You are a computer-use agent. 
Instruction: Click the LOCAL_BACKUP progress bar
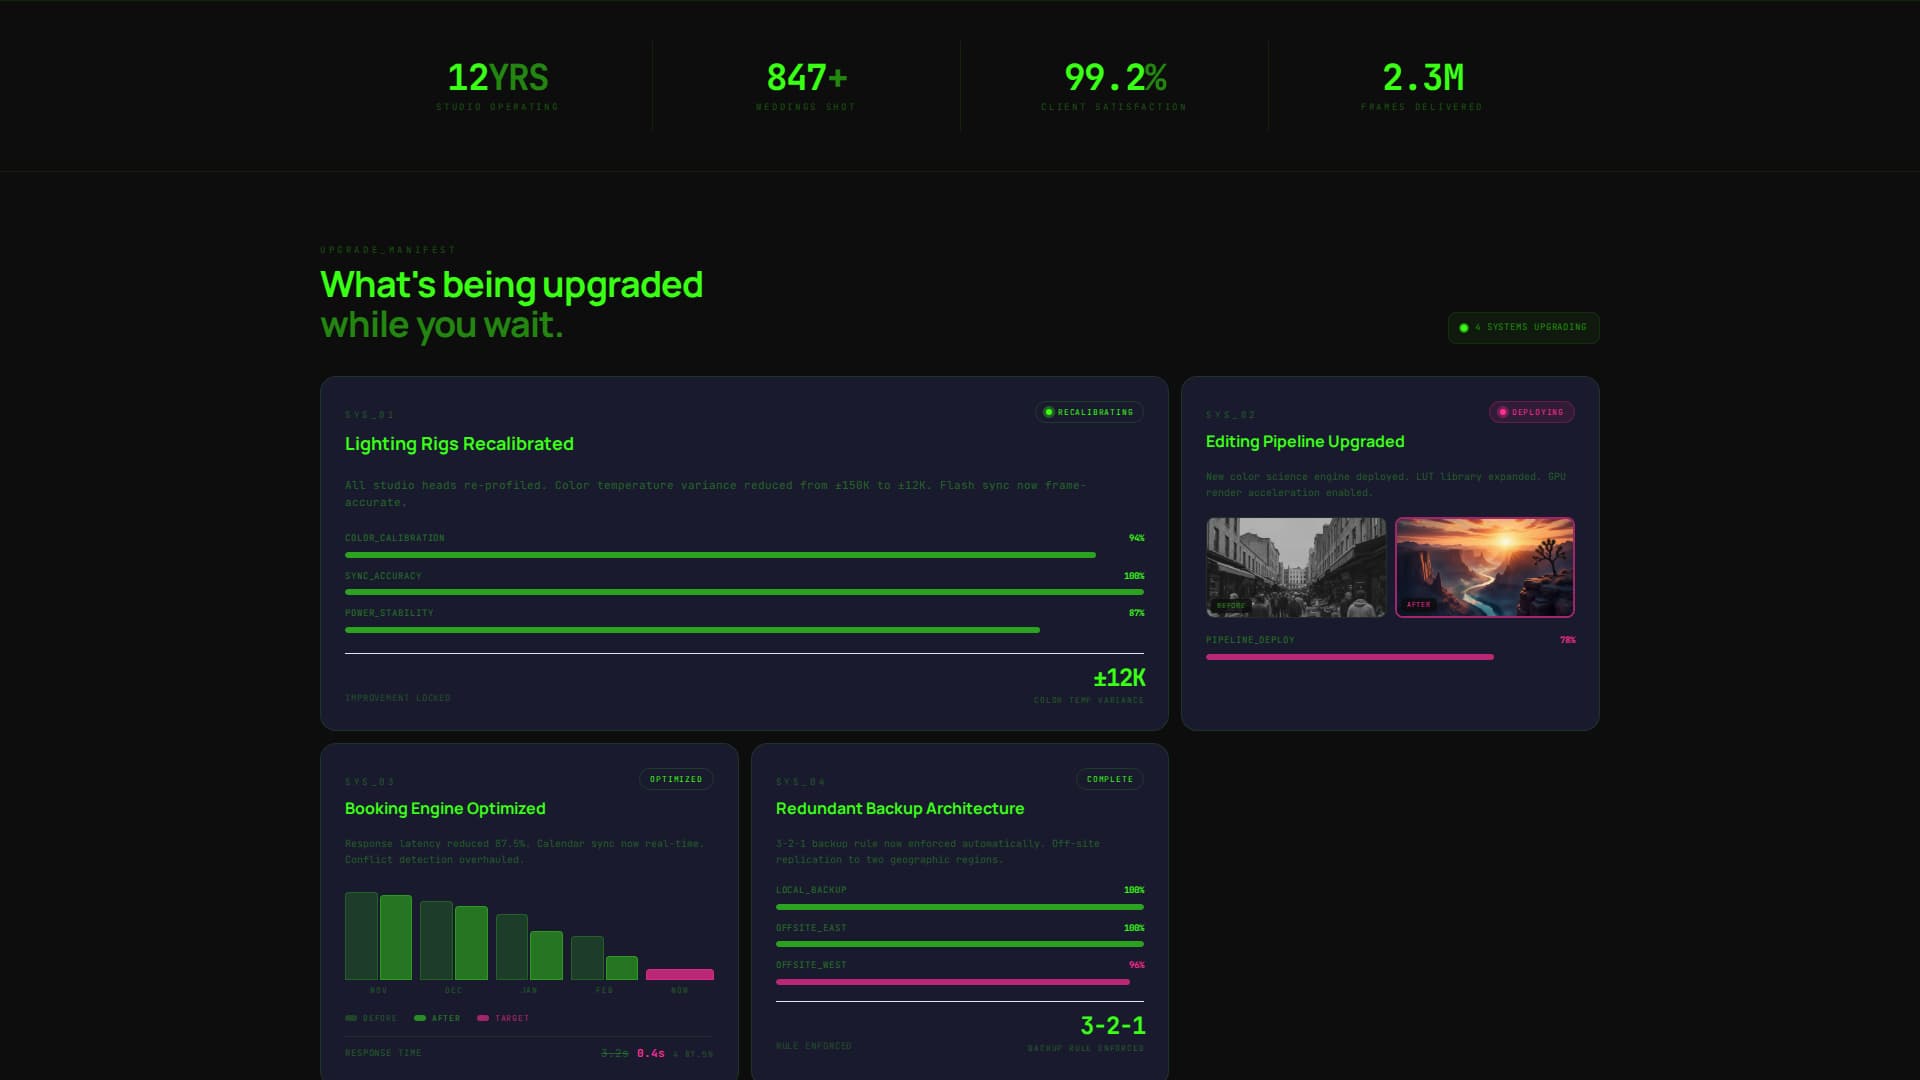(960, 907)
